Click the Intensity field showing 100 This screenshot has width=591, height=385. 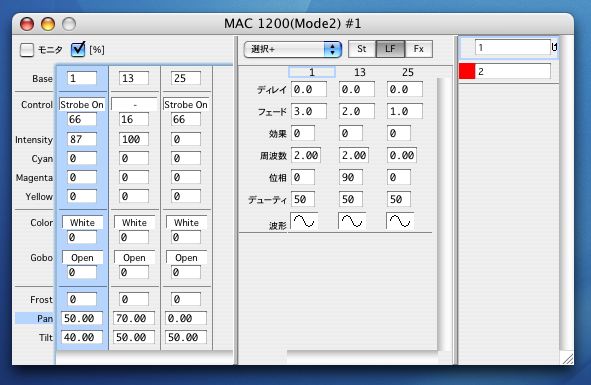pyautogui.click(x=134, y=139)
